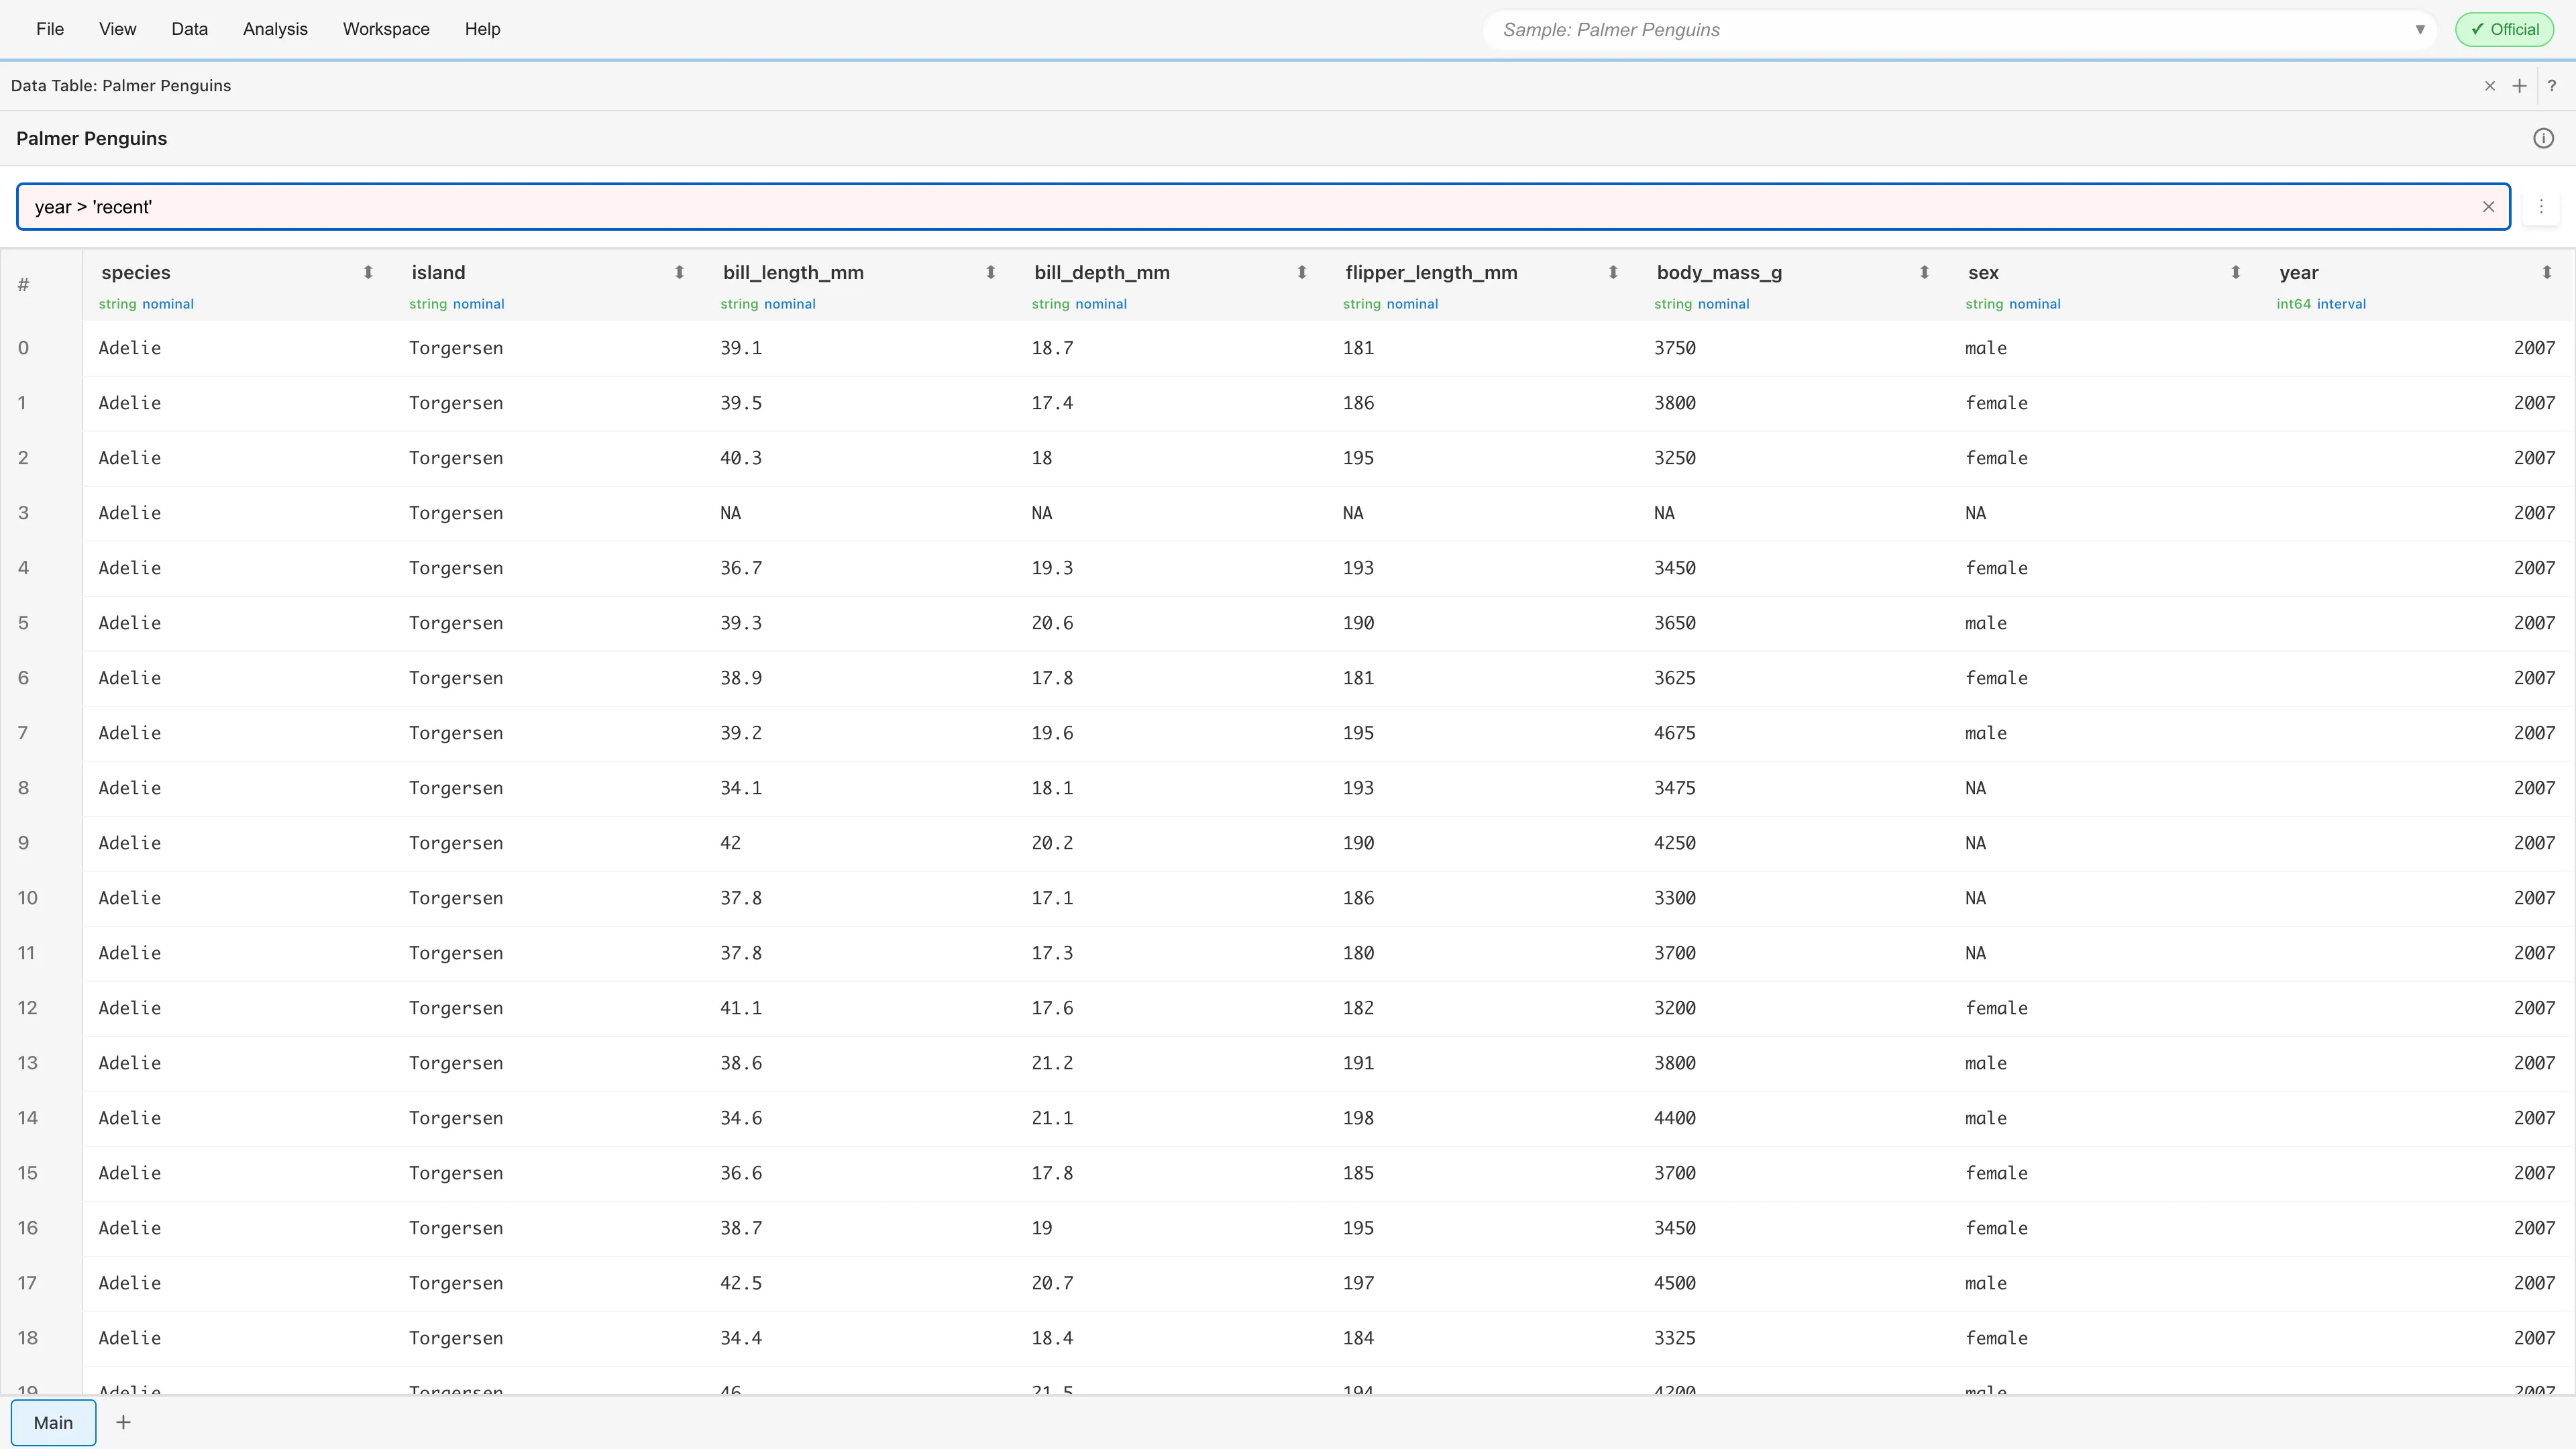The height and width of the screenshot is (1449, 2576).
Task: Select bill length cell 39.1
Action: tap(740, 348)
